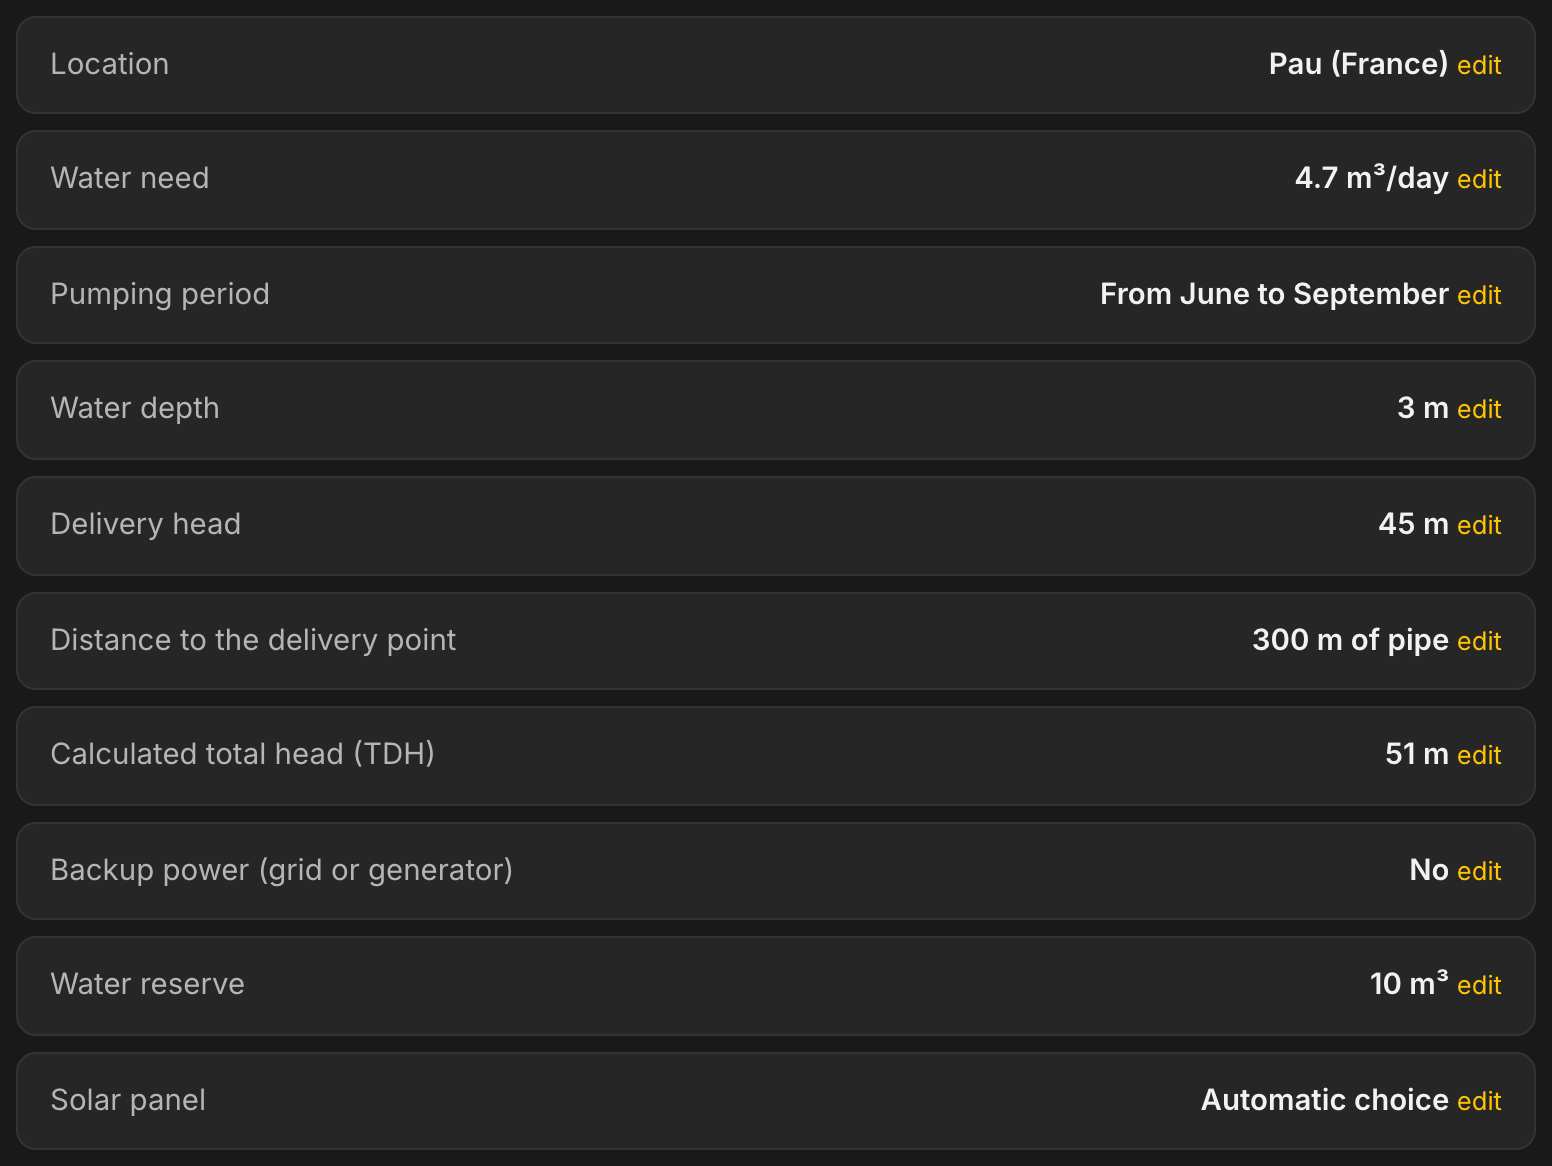Click the '45 m' delivery head value
Image resolution: width=1552 pixels, height=1166 pixels.
[x=1413, y=524]
